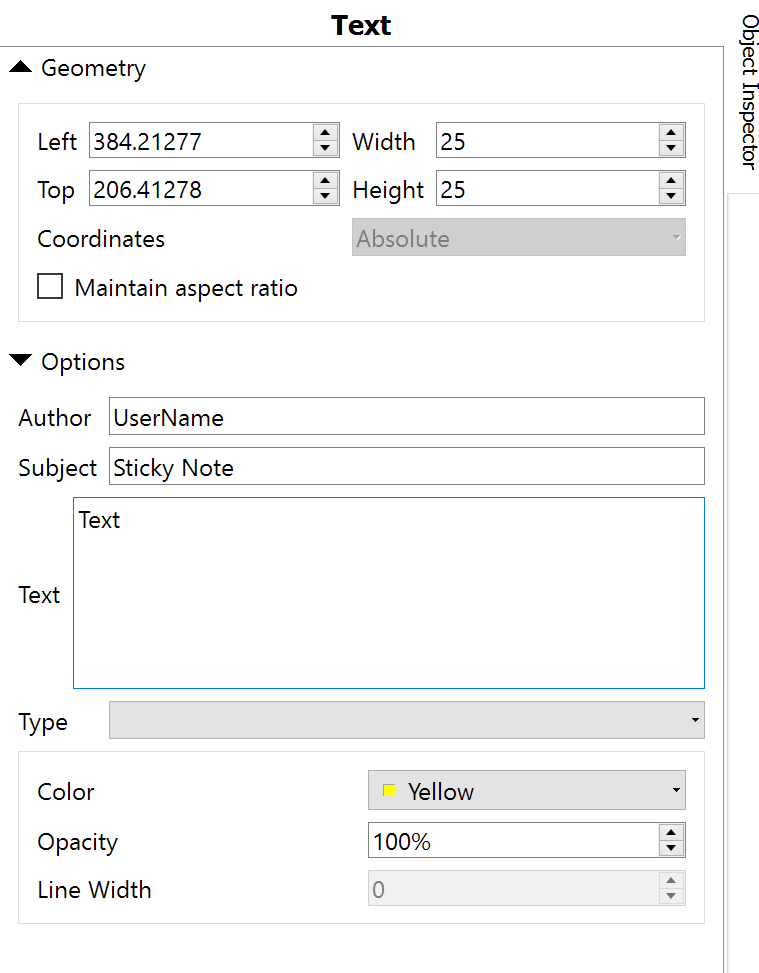Click the Subject field with Sticky Note

(x=406, y=466)
